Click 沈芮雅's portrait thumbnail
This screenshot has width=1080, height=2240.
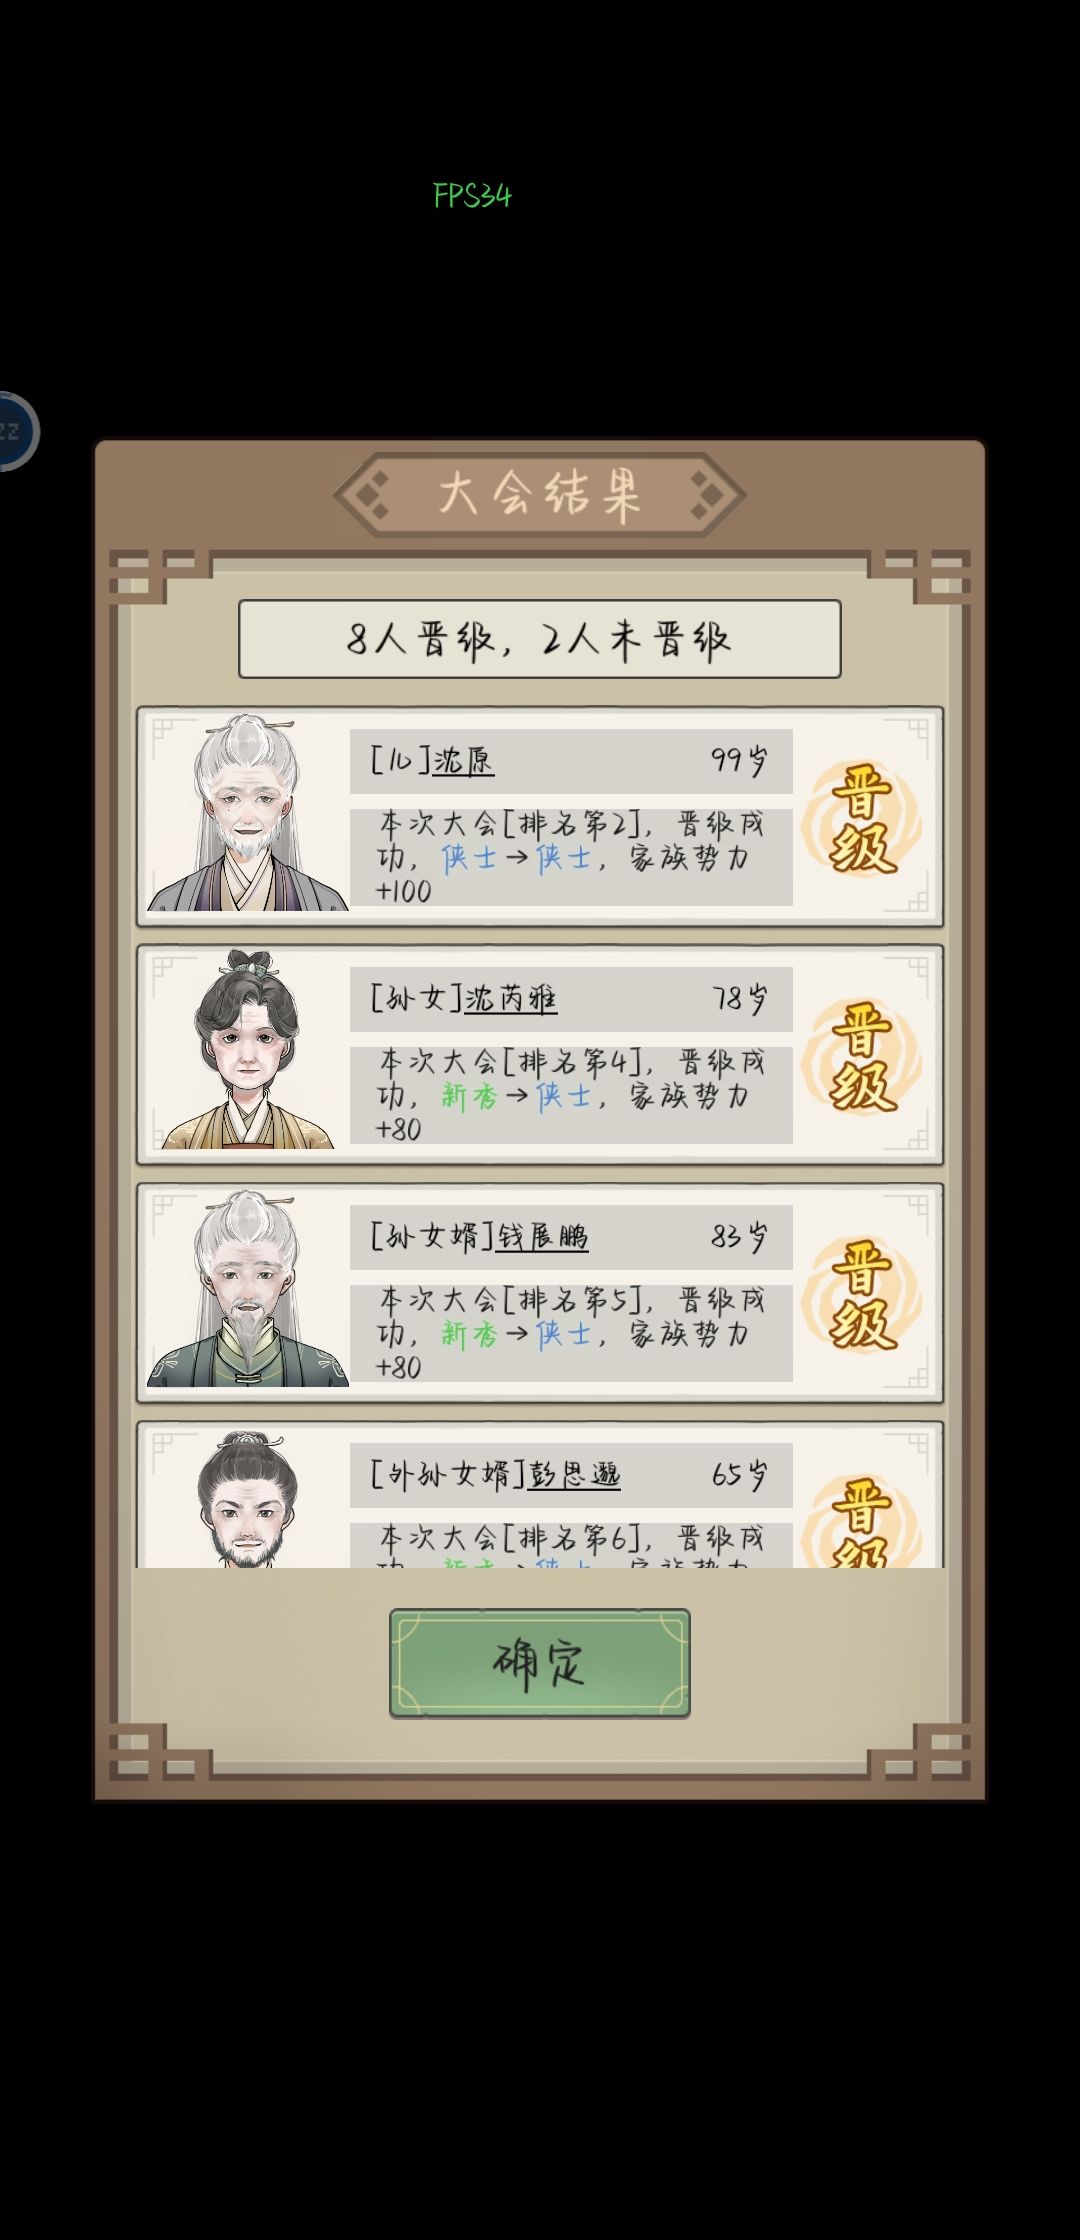(x=247, y=1049)
